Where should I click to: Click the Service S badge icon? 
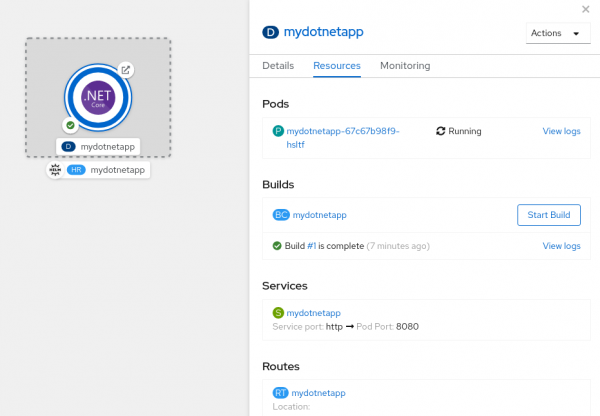click(x=279, y=313)
